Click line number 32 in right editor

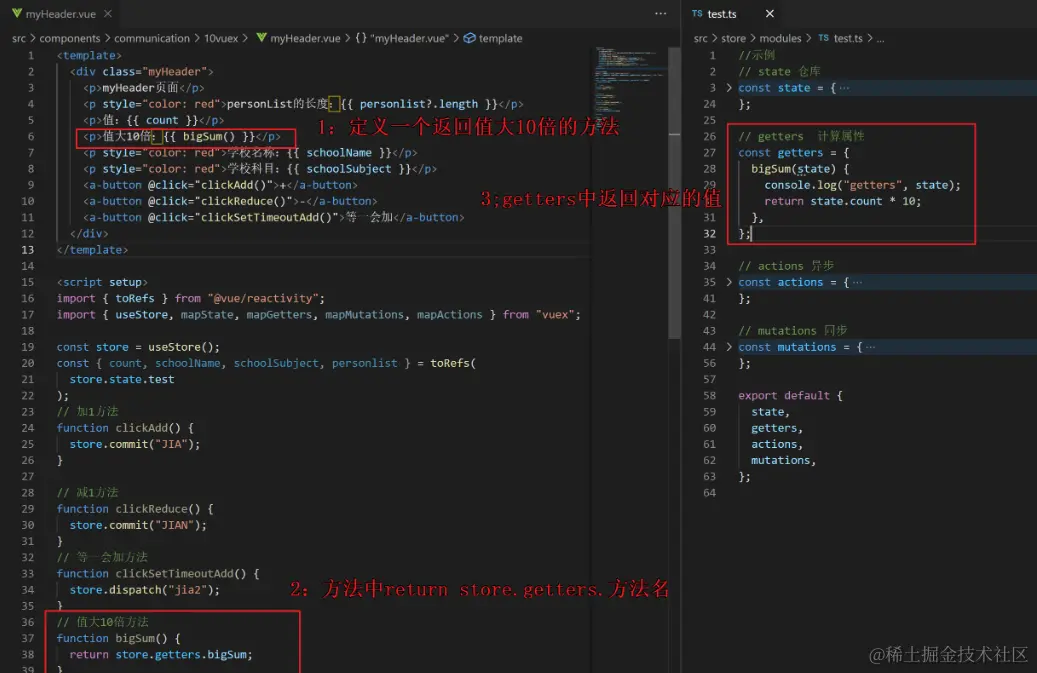pos(709,233)
